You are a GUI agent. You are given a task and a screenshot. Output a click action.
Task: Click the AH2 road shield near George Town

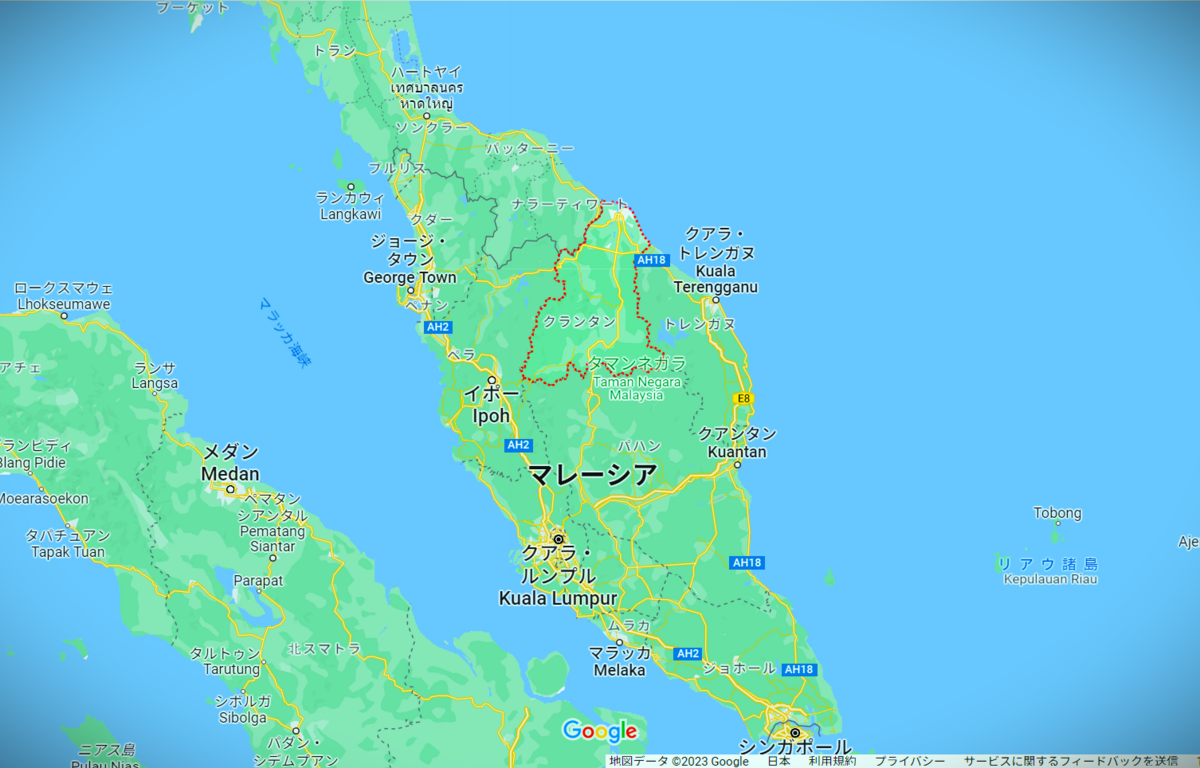click(x=438, y=327)
